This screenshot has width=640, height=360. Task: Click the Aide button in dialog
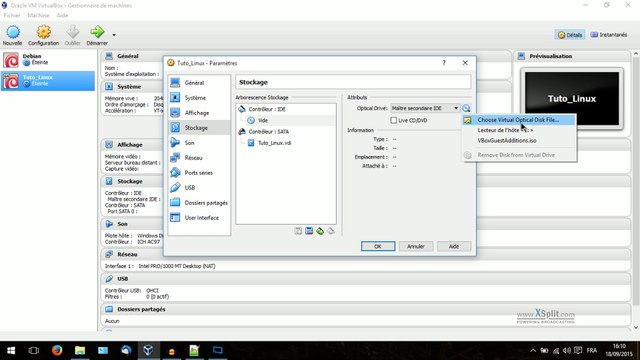(x=454, y=247)
